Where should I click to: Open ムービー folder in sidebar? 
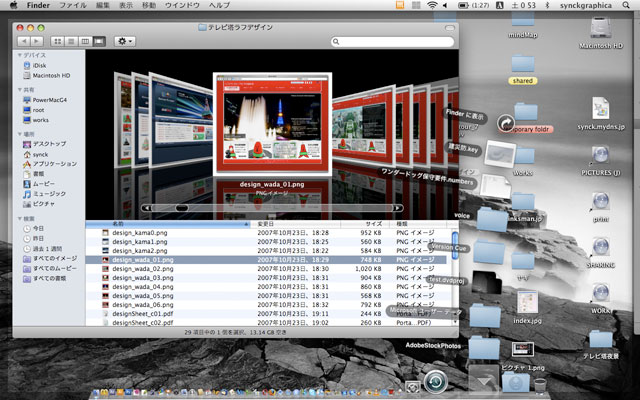39,184
